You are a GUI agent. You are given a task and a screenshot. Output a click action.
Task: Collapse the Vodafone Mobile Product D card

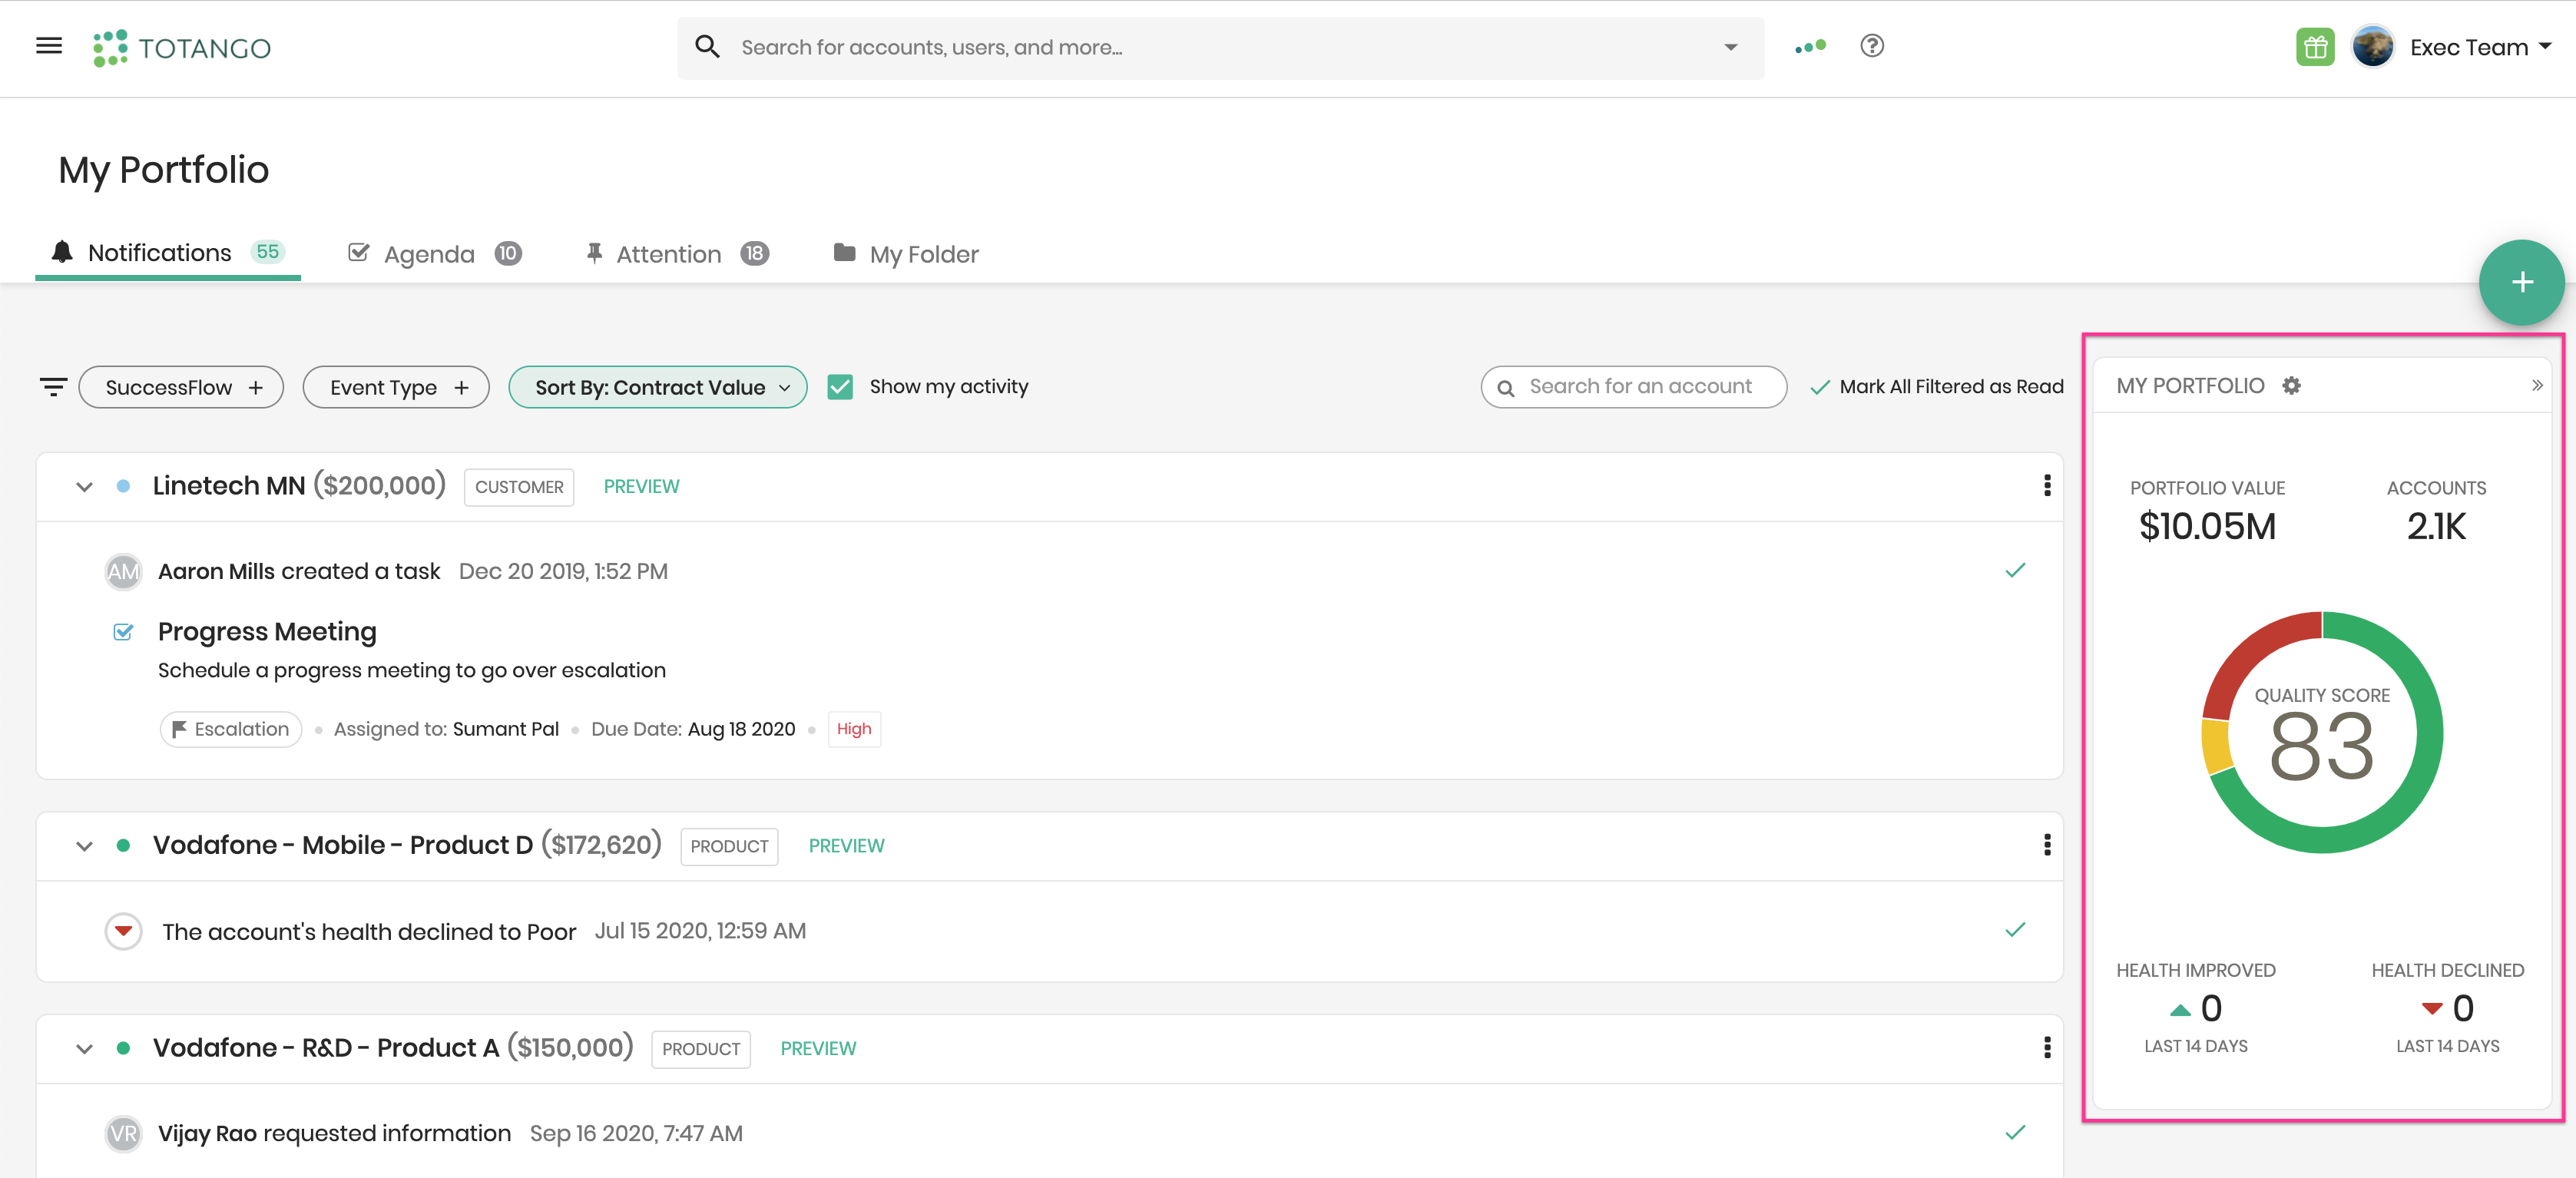85,846
